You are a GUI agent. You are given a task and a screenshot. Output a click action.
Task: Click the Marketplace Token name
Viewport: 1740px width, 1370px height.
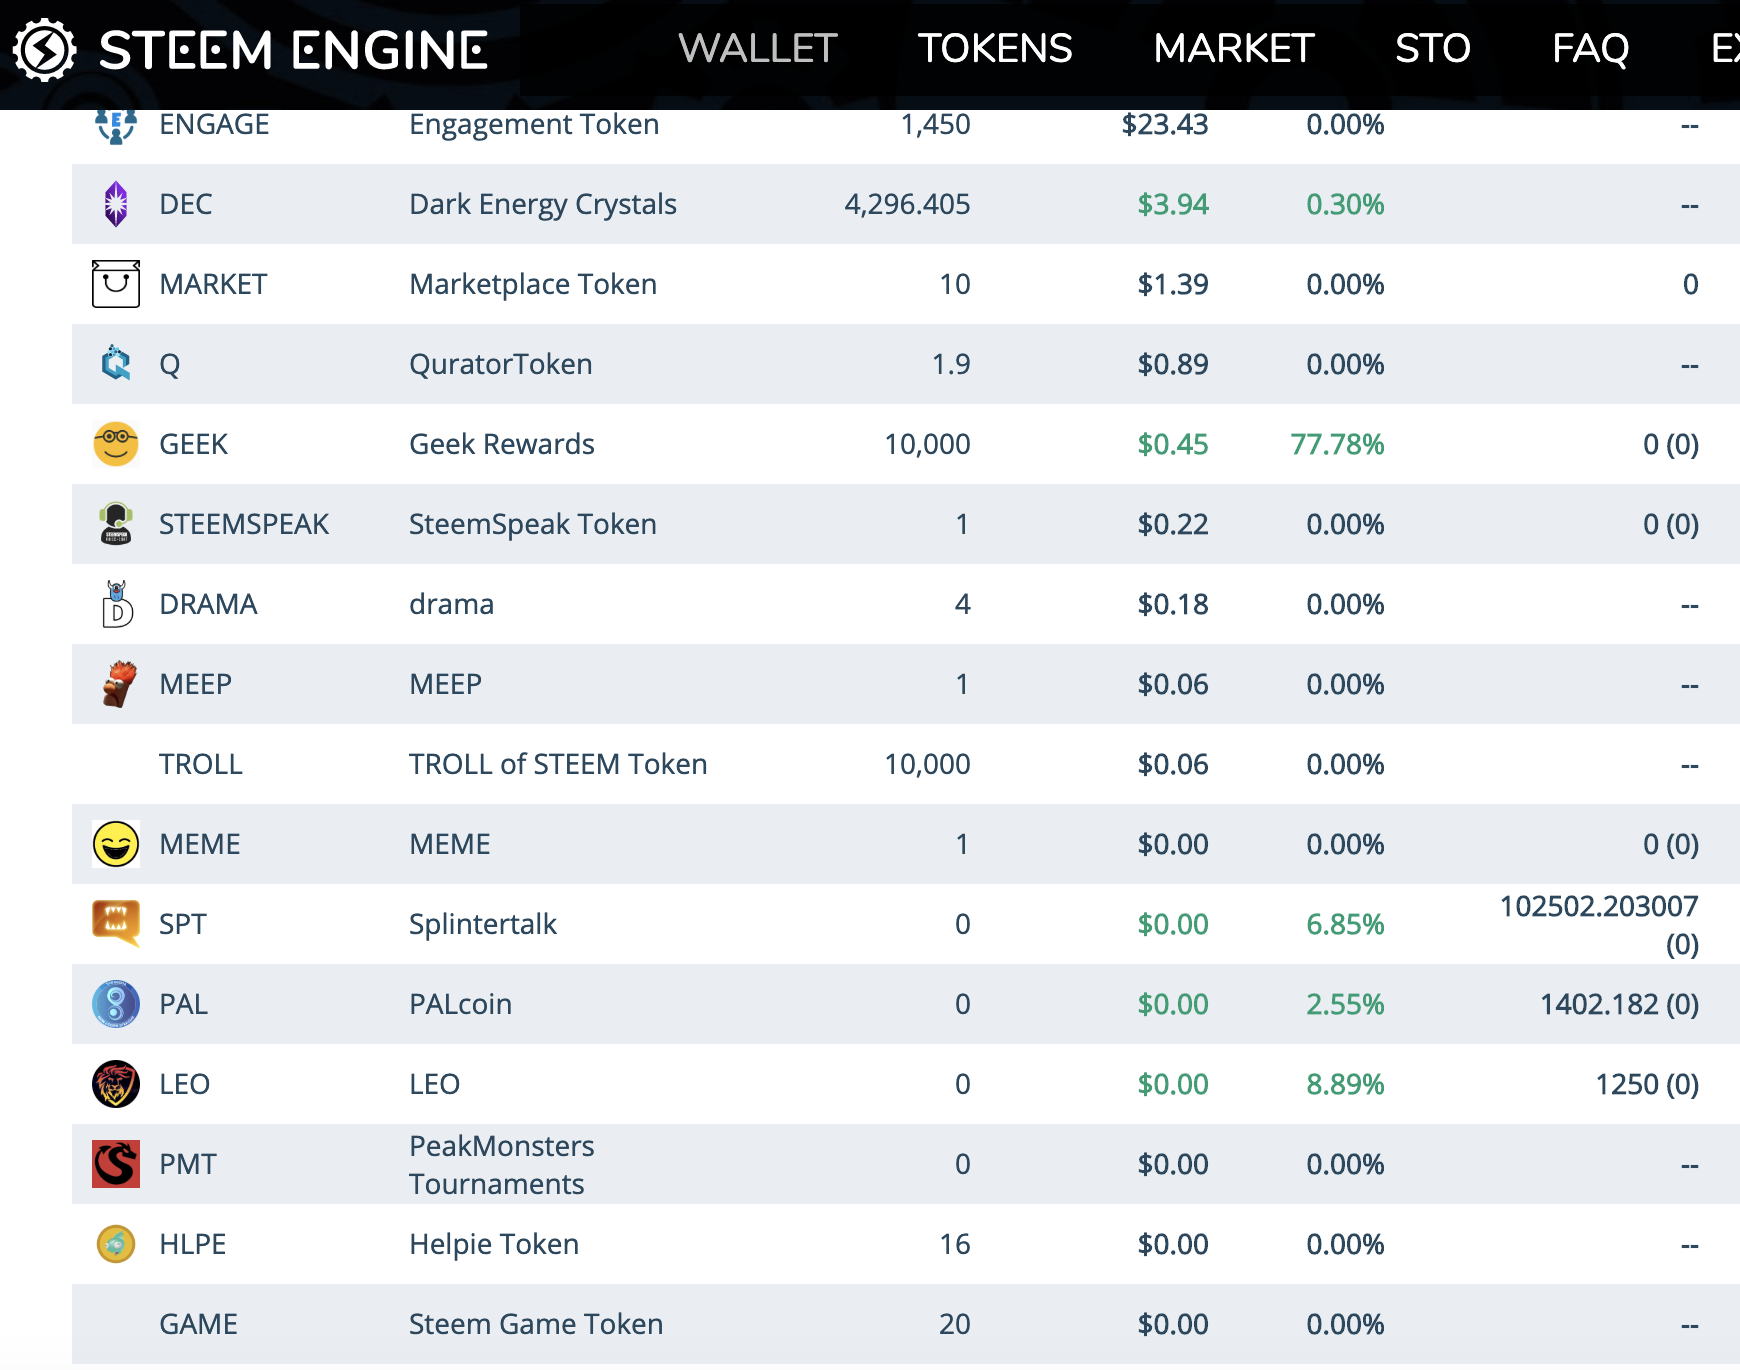(x=533, y=284)
